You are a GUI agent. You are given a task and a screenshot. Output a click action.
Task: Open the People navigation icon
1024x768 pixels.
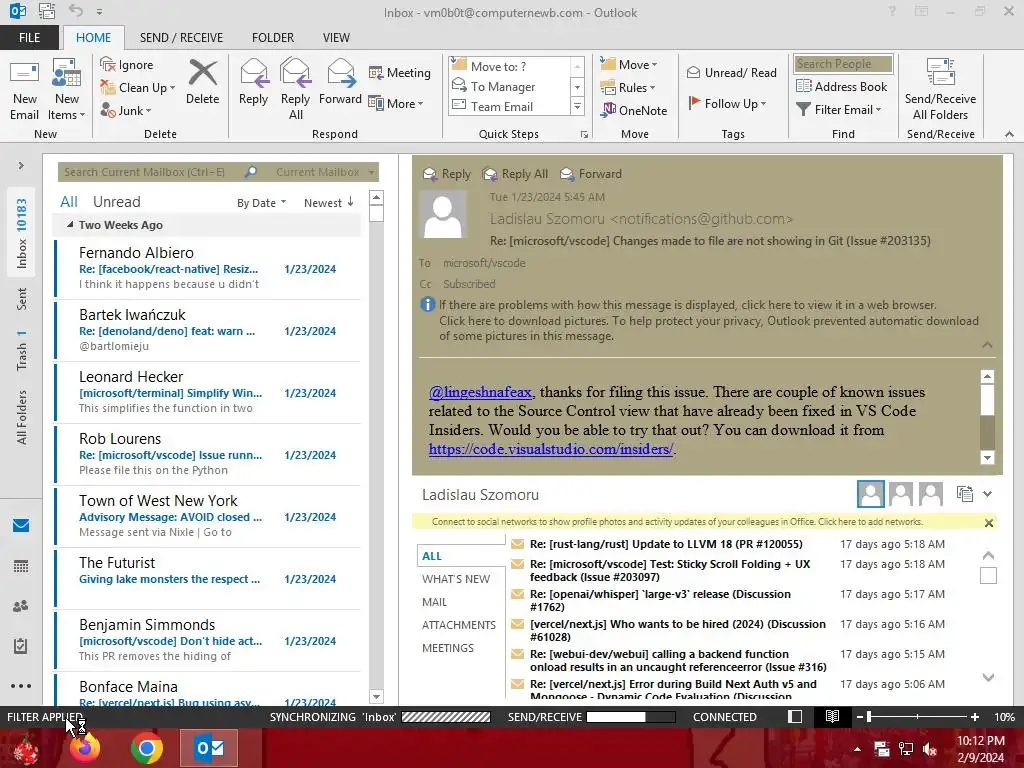(x=21, y=606)
